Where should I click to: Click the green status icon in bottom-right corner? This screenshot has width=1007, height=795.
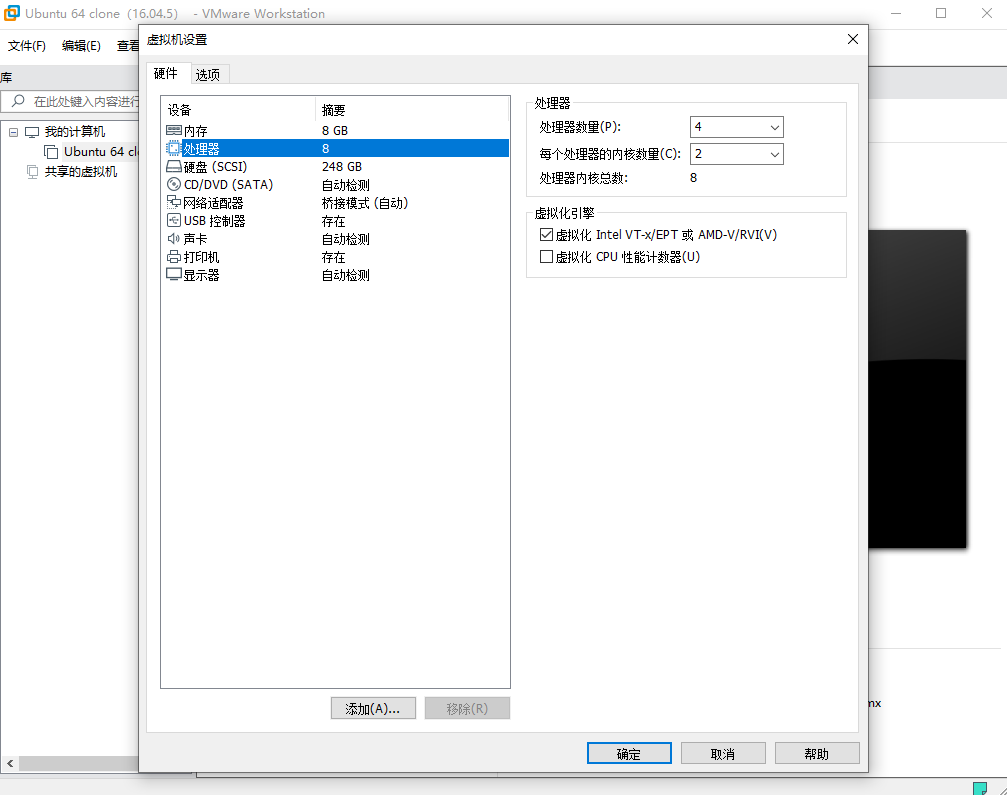pos(979,788)
